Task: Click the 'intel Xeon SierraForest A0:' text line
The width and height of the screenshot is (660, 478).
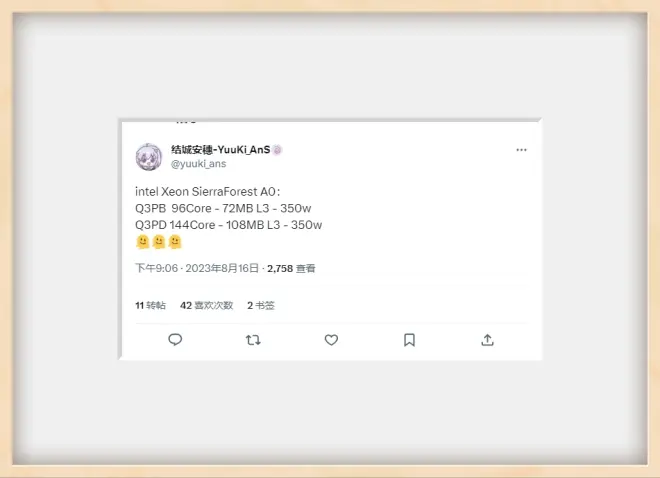Action: click(x=208, y=192)
